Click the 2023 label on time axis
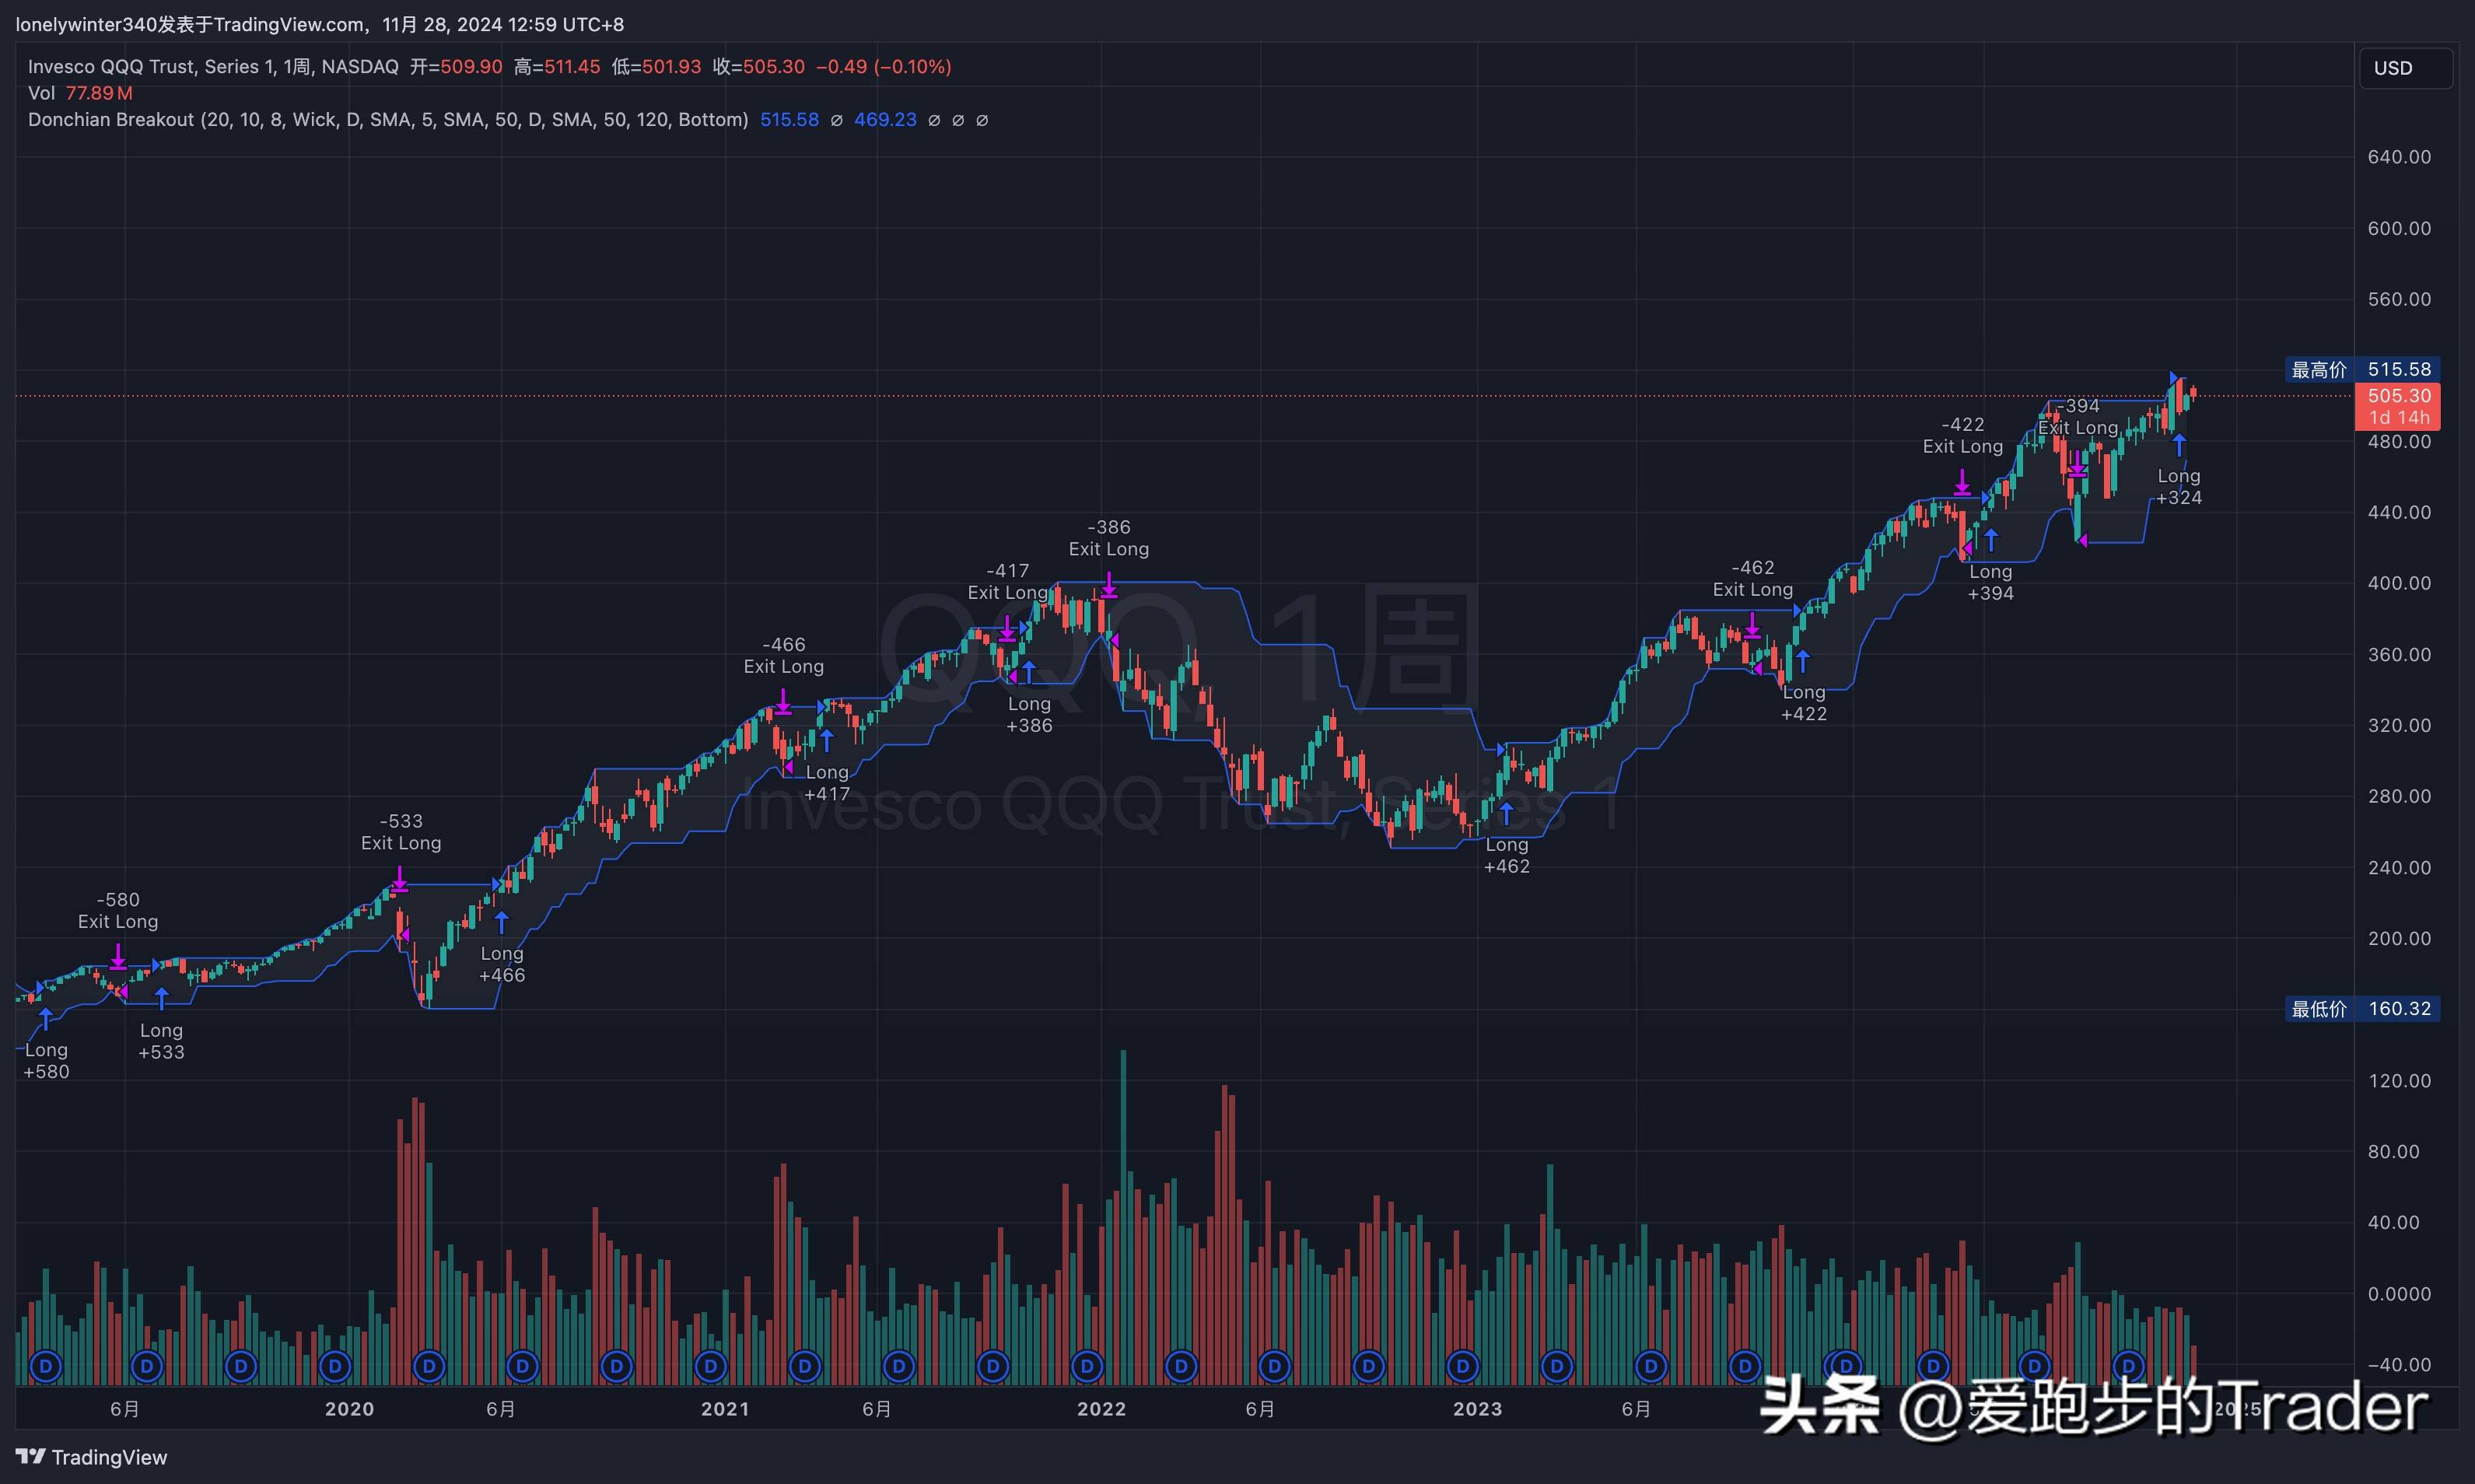Viewport: 2475px width, 1484px height. pyautogui.click(x=1477, y=1409)
